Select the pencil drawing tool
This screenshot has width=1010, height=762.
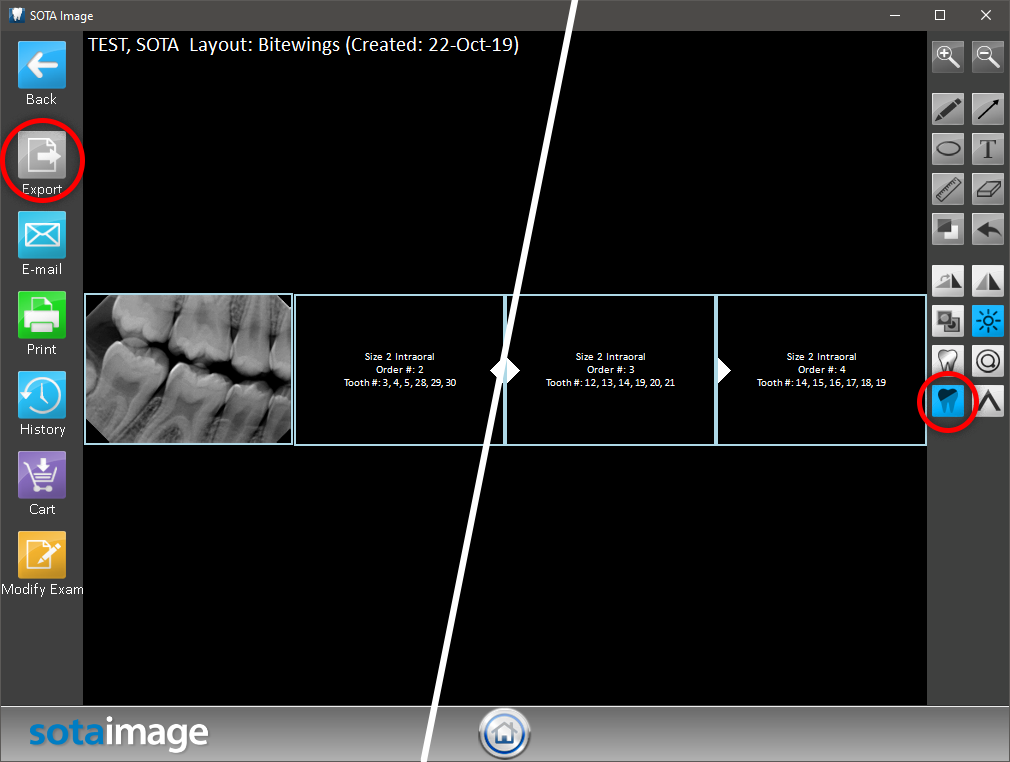pos(948,109)
